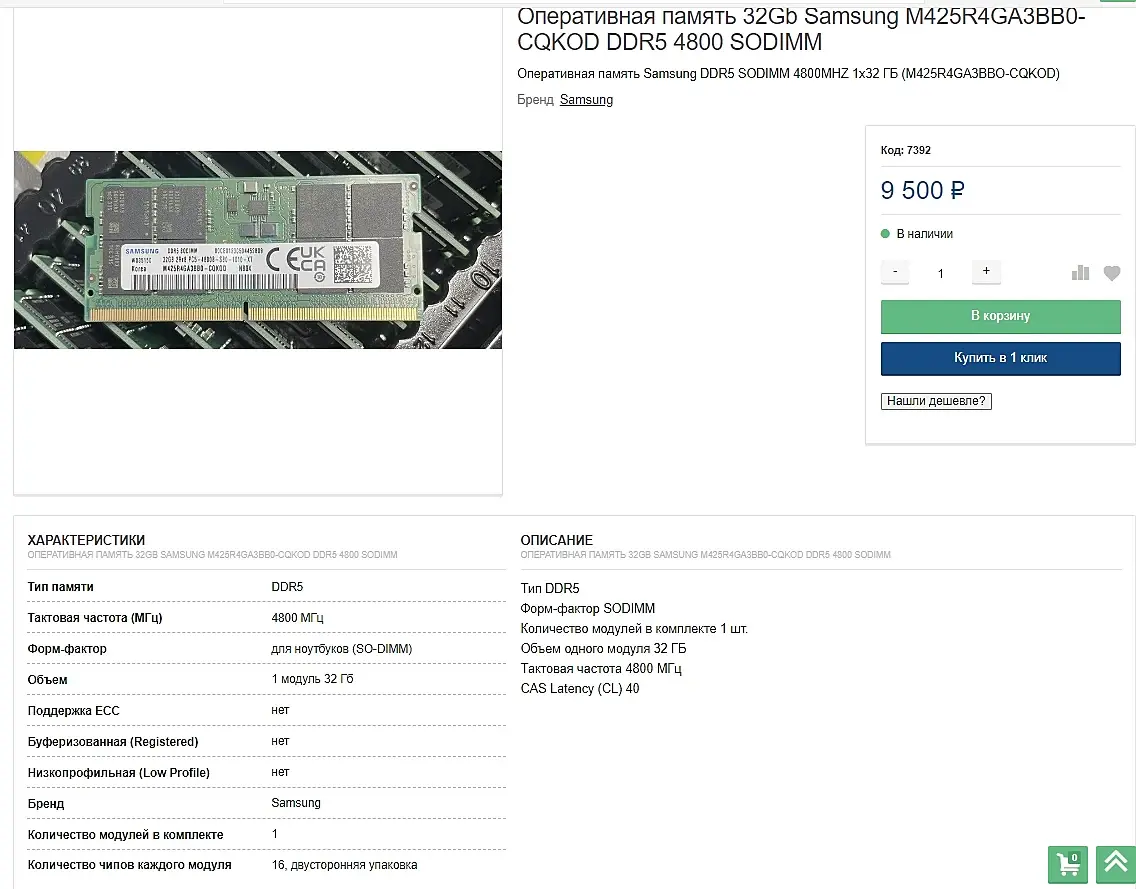Image resolution: width=1136 pixels, height=889 pixels.
Task: Jump to page top arrow icon
Action: point(1116,864)
